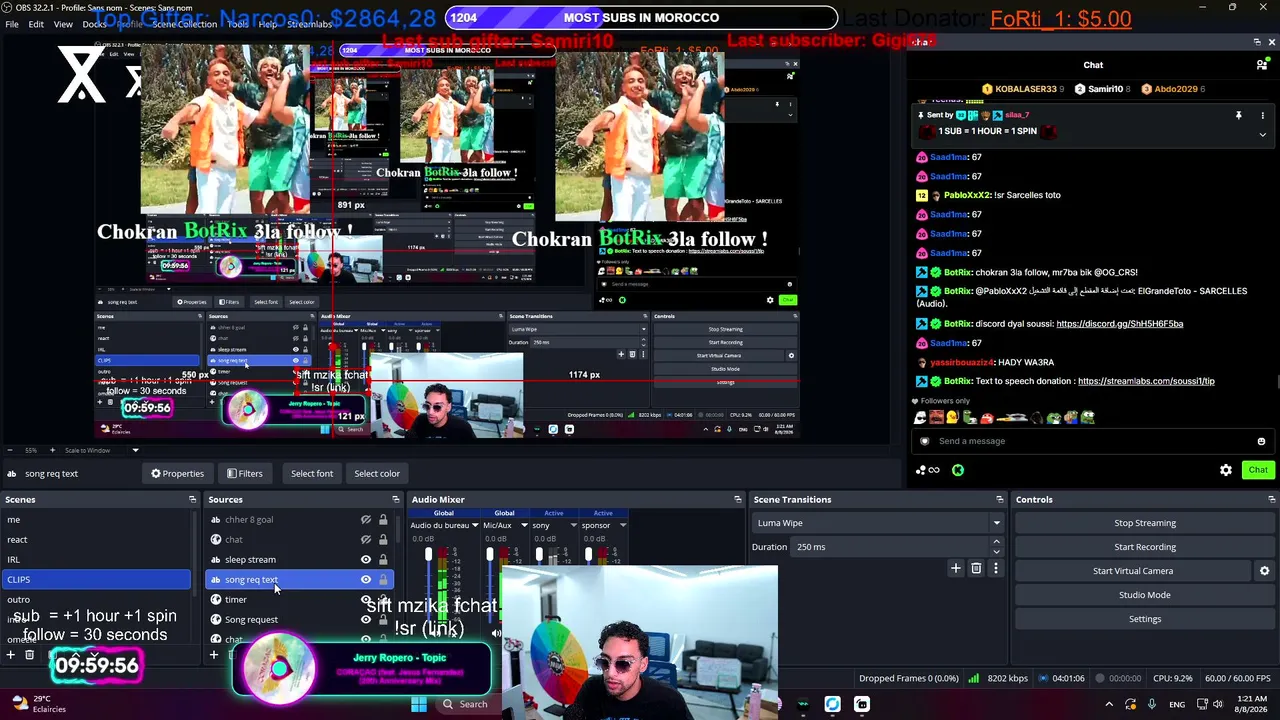Open the Edit menu

click(x=36, y=24)
